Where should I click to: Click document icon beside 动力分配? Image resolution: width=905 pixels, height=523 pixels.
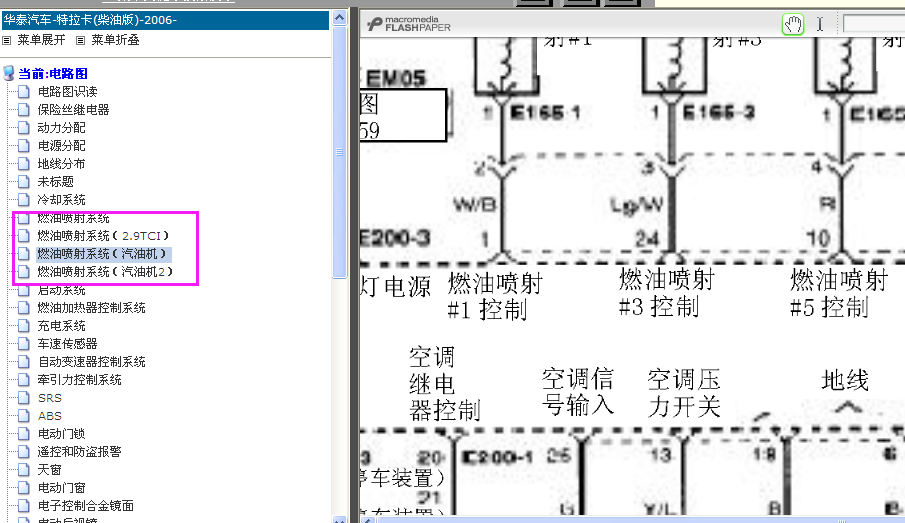tap(24, 127)
